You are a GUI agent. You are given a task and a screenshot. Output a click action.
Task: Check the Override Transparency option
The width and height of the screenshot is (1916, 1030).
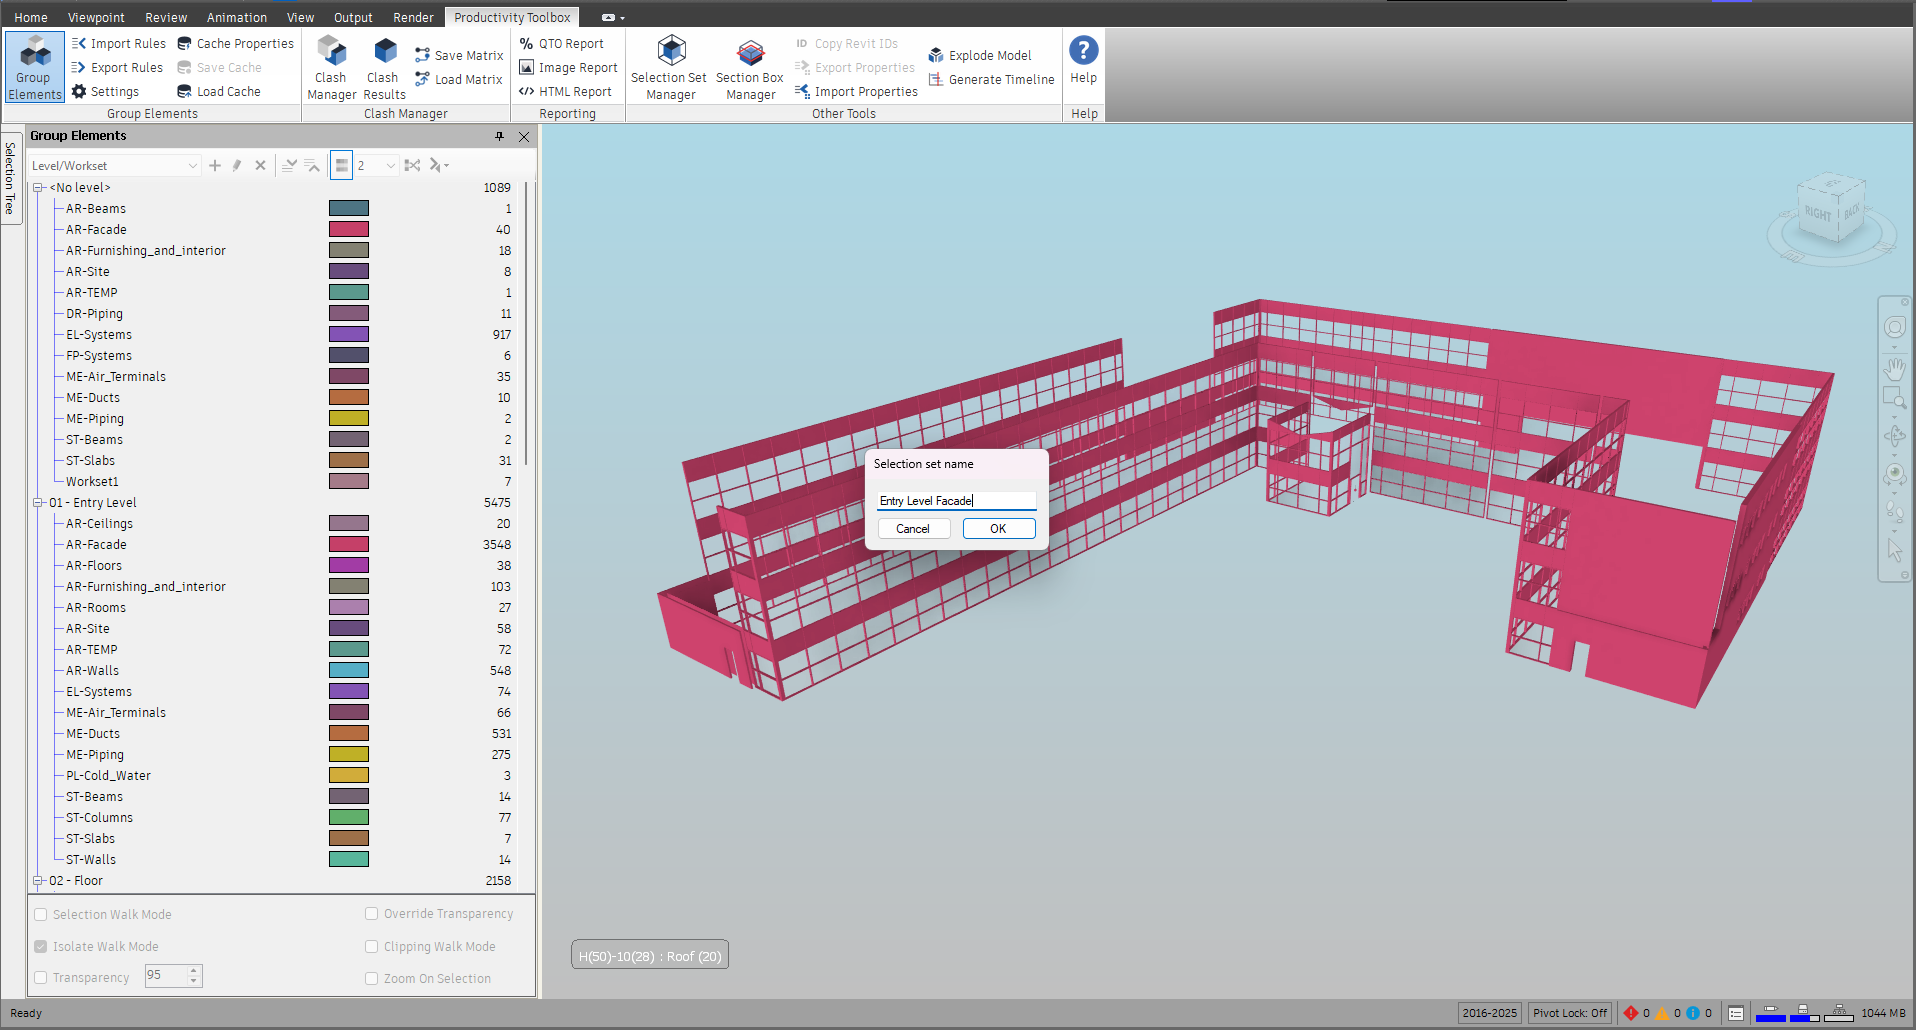point(372,914)
